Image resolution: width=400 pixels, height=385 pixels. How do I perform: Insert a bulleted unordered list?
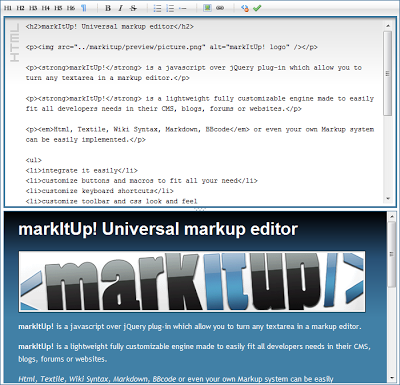coord(157,8)
